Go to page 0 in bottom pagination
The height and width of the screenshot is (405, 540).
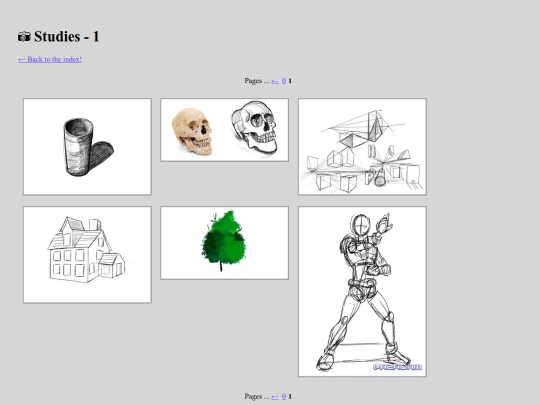[x=284, y=396]
